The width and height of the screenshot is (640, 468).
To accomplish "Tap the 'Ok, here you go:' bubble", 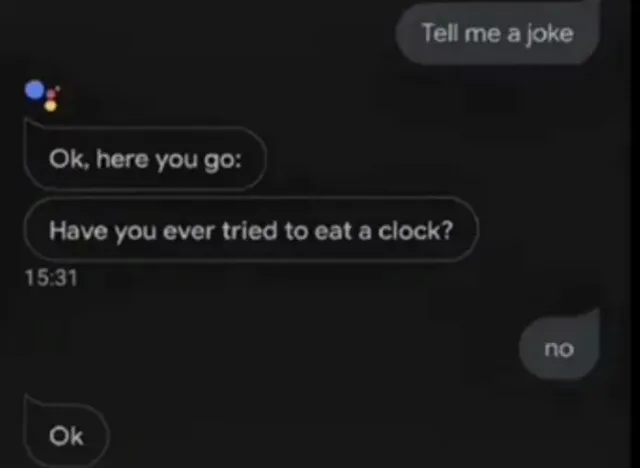I will pos(145,158).
